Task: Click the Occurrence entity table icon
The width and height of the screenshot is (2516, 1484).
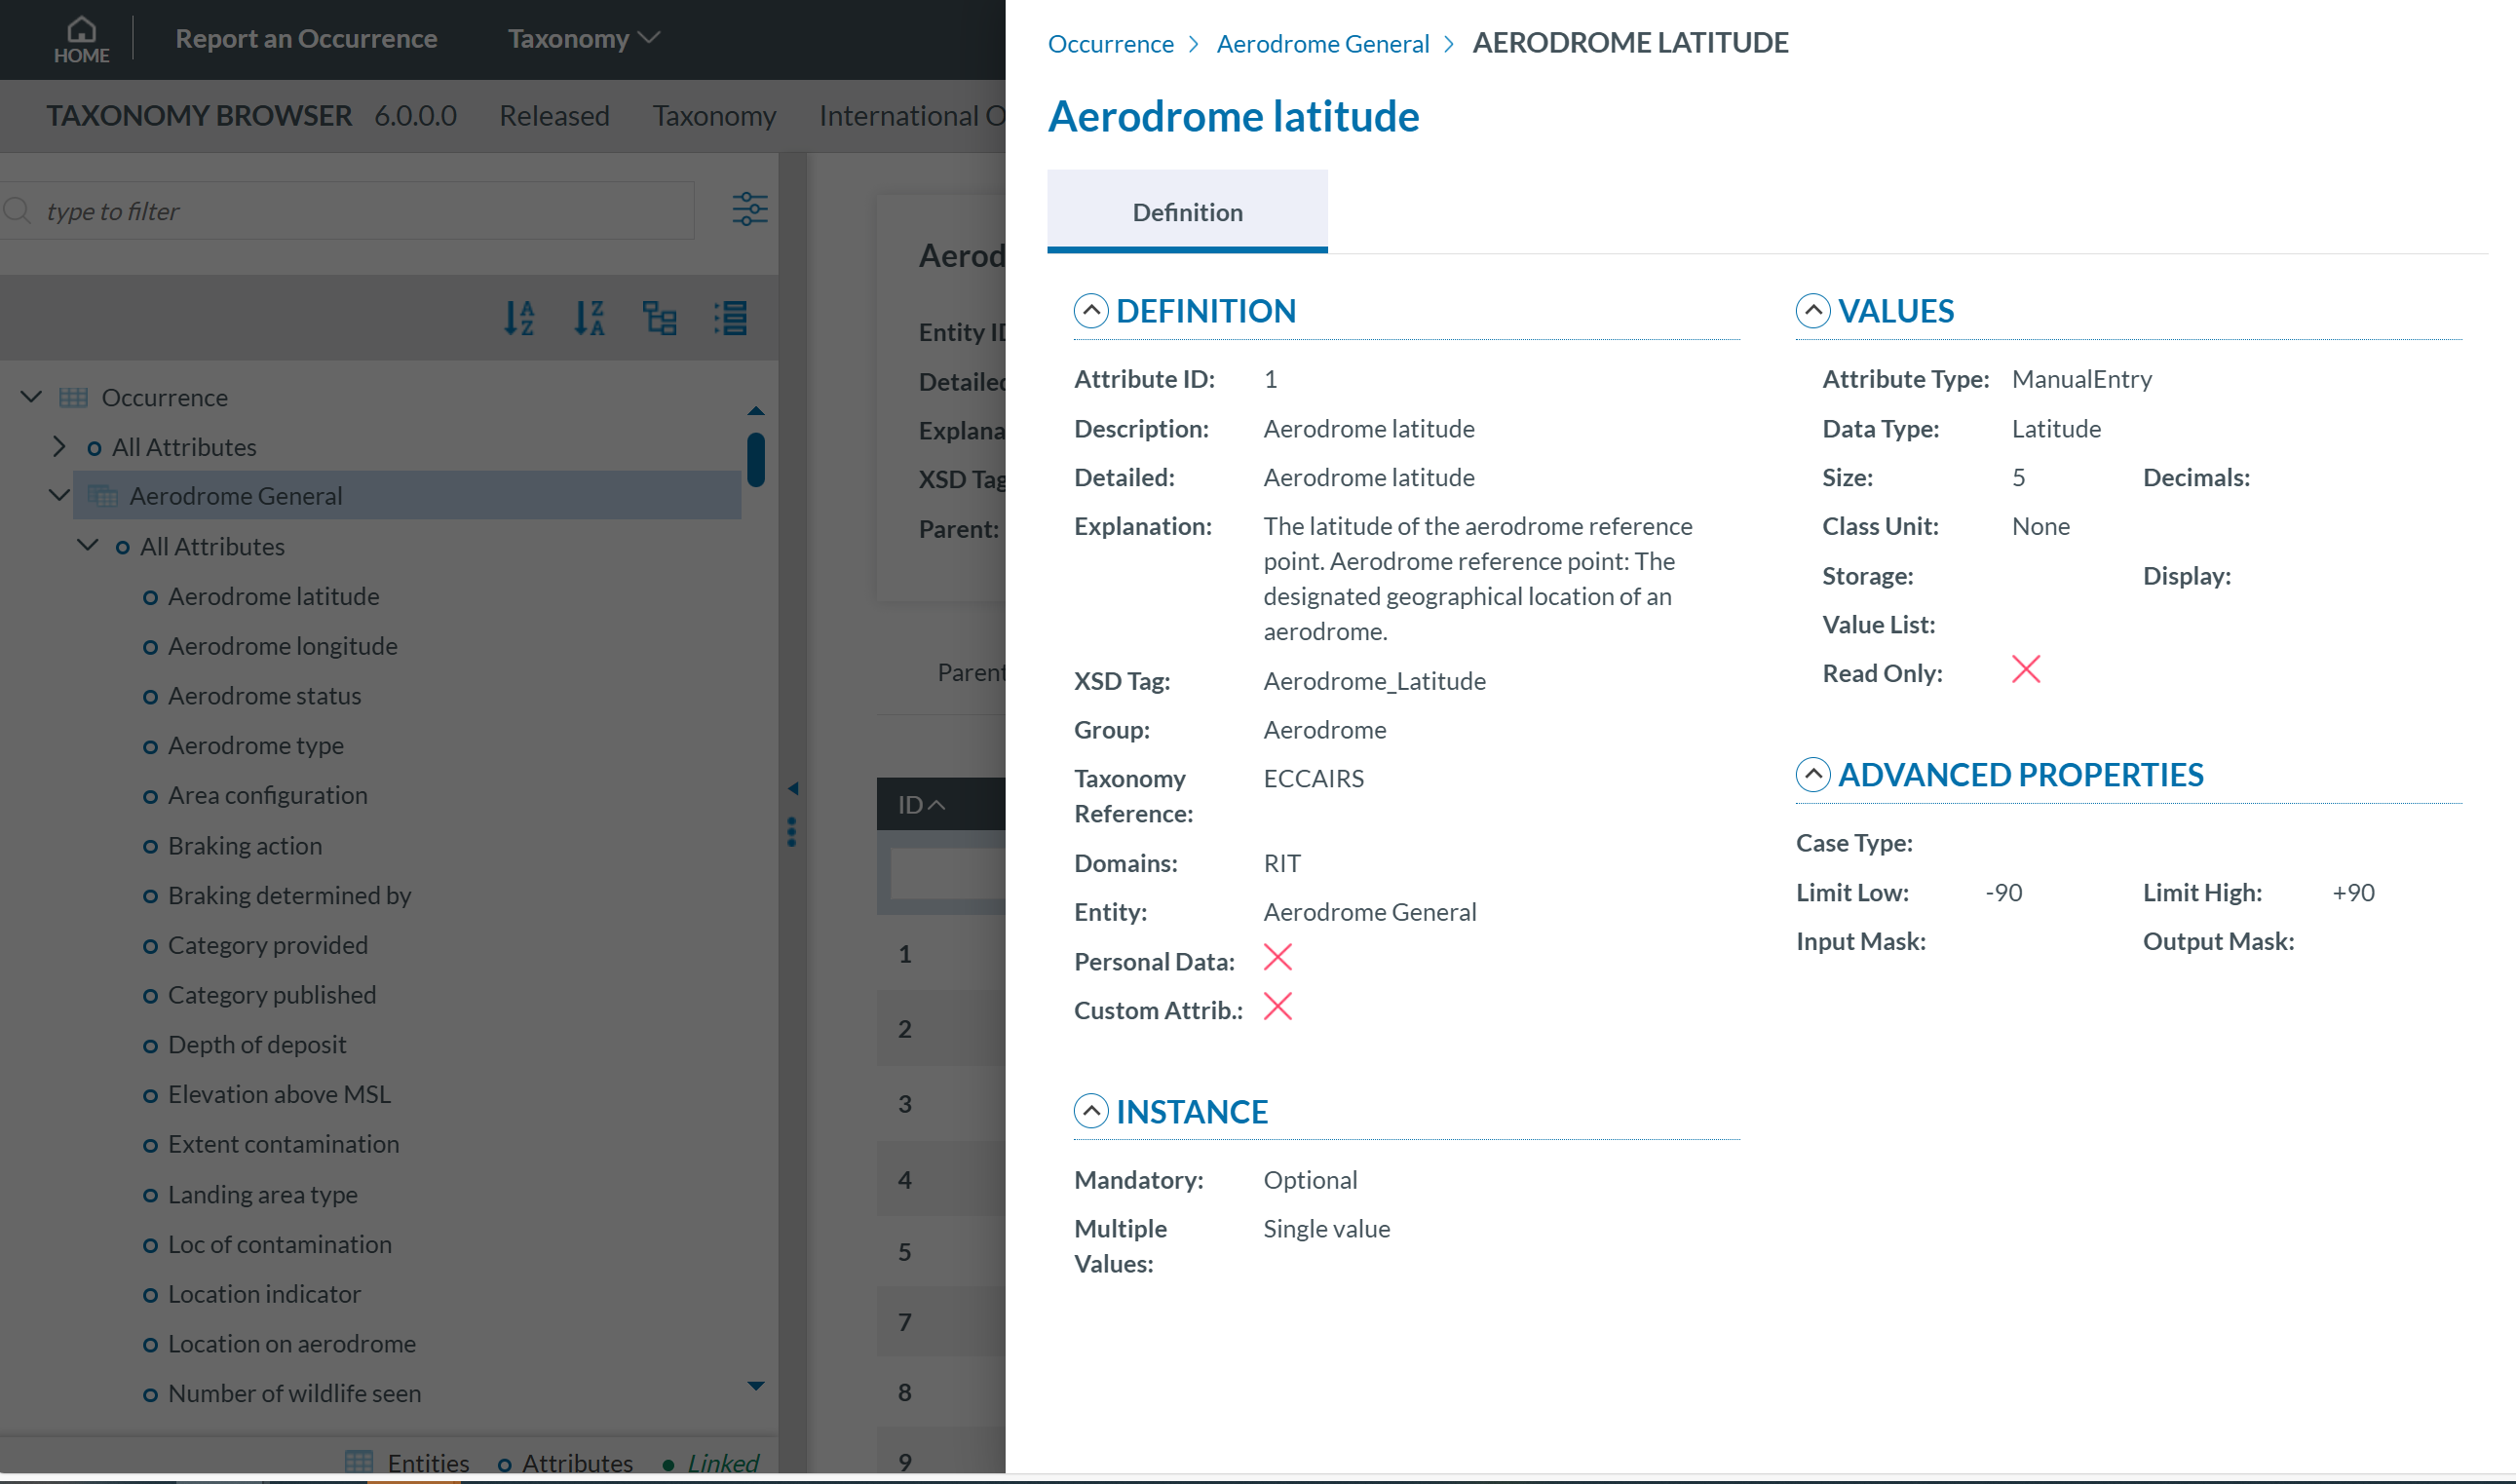Action: [73, 398]
